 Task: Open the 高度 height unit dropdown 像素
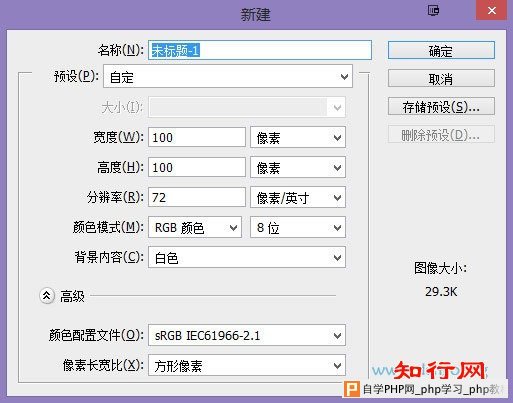[x=298, y=167]
